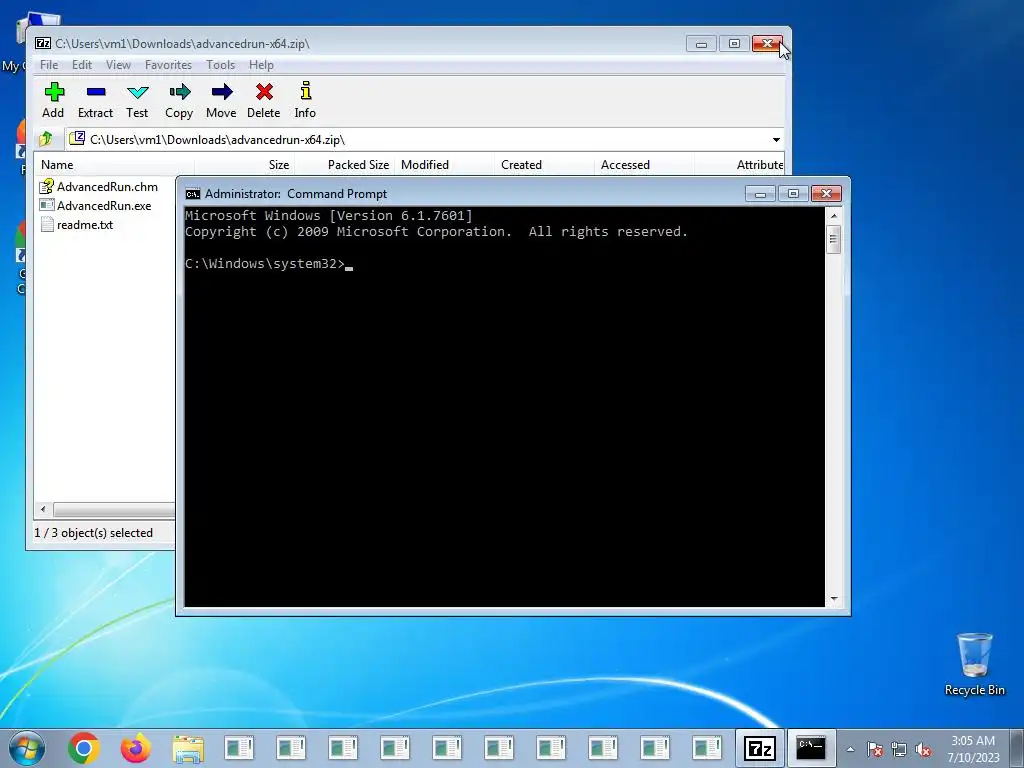1024x768 pixels.
Task: Close the Command Prompt window
Action: 826,194
